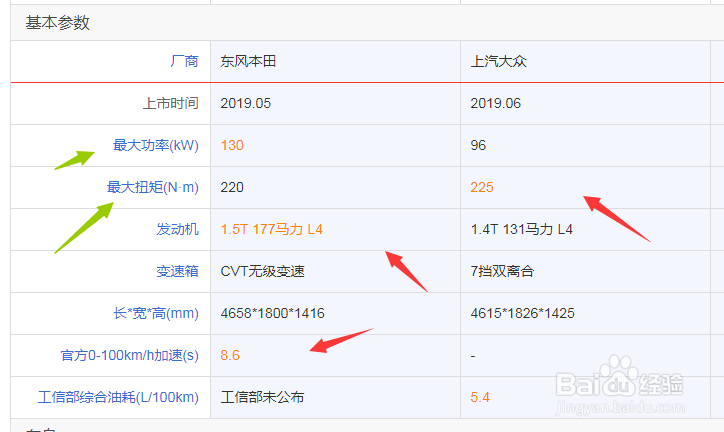
Task: Open the 工信部综合油耗(L/100km) link
Action: tap(118, 397)
